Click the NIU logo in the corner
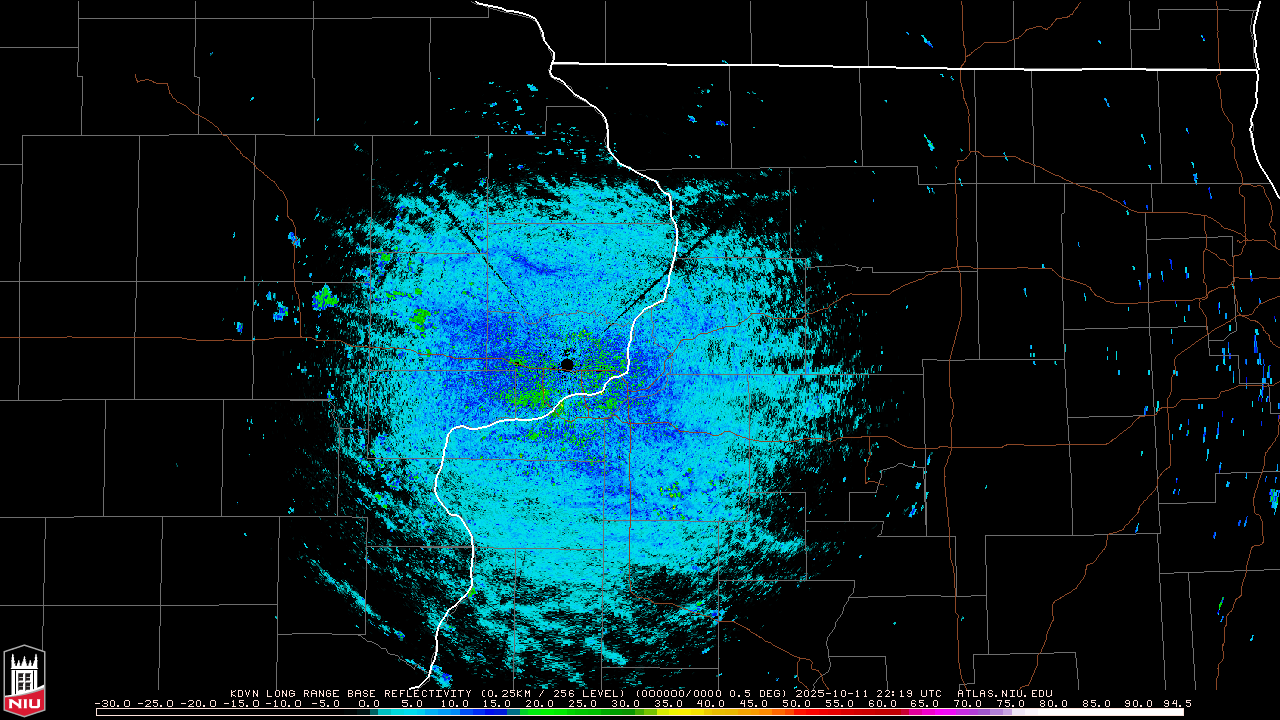Screen dimensions: 1280x720 24,680
